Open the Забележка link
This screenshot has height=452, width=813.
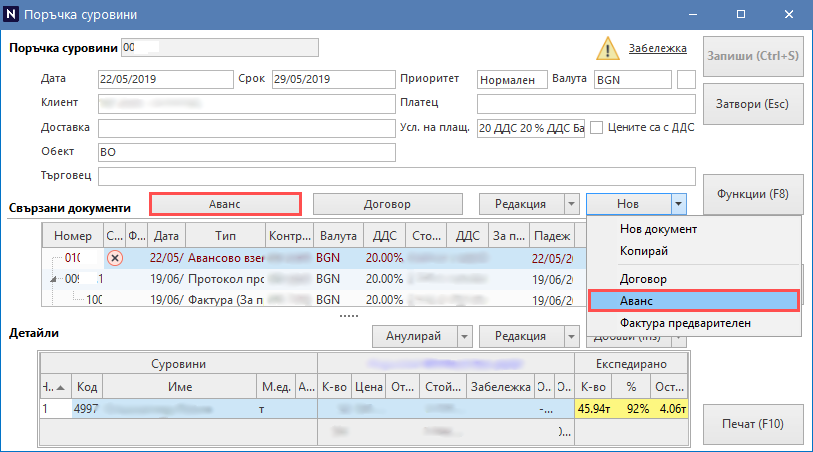click(x=657, y=48)
